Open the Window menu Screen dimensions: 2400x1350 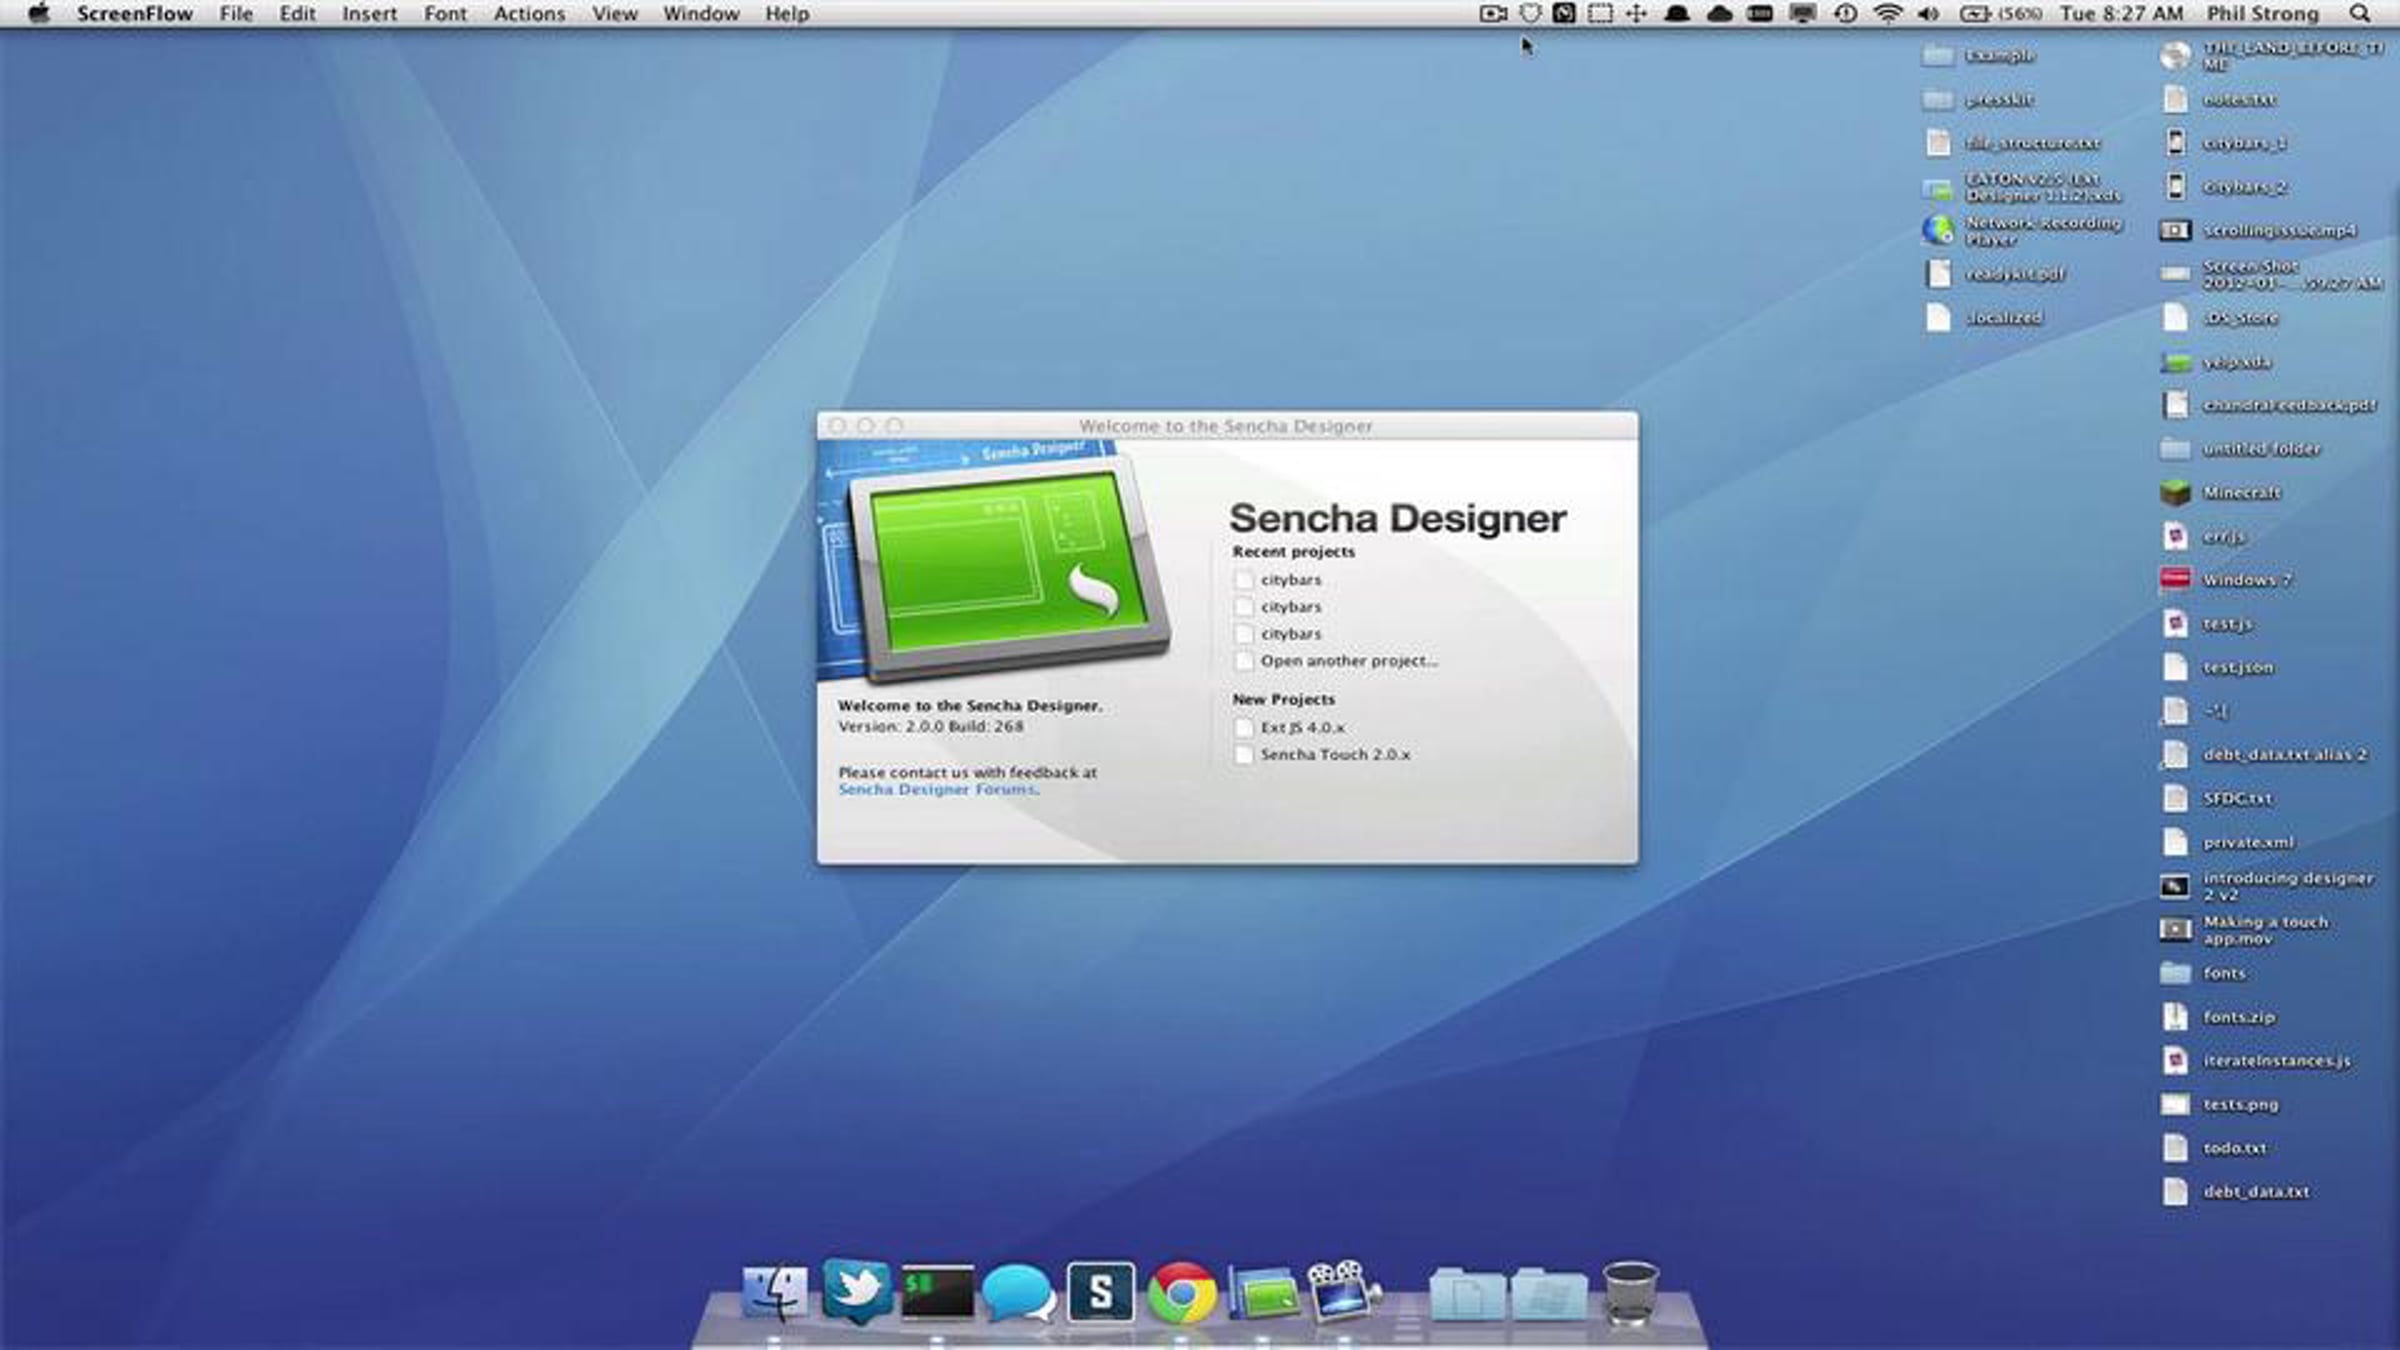tap(701, 14)
